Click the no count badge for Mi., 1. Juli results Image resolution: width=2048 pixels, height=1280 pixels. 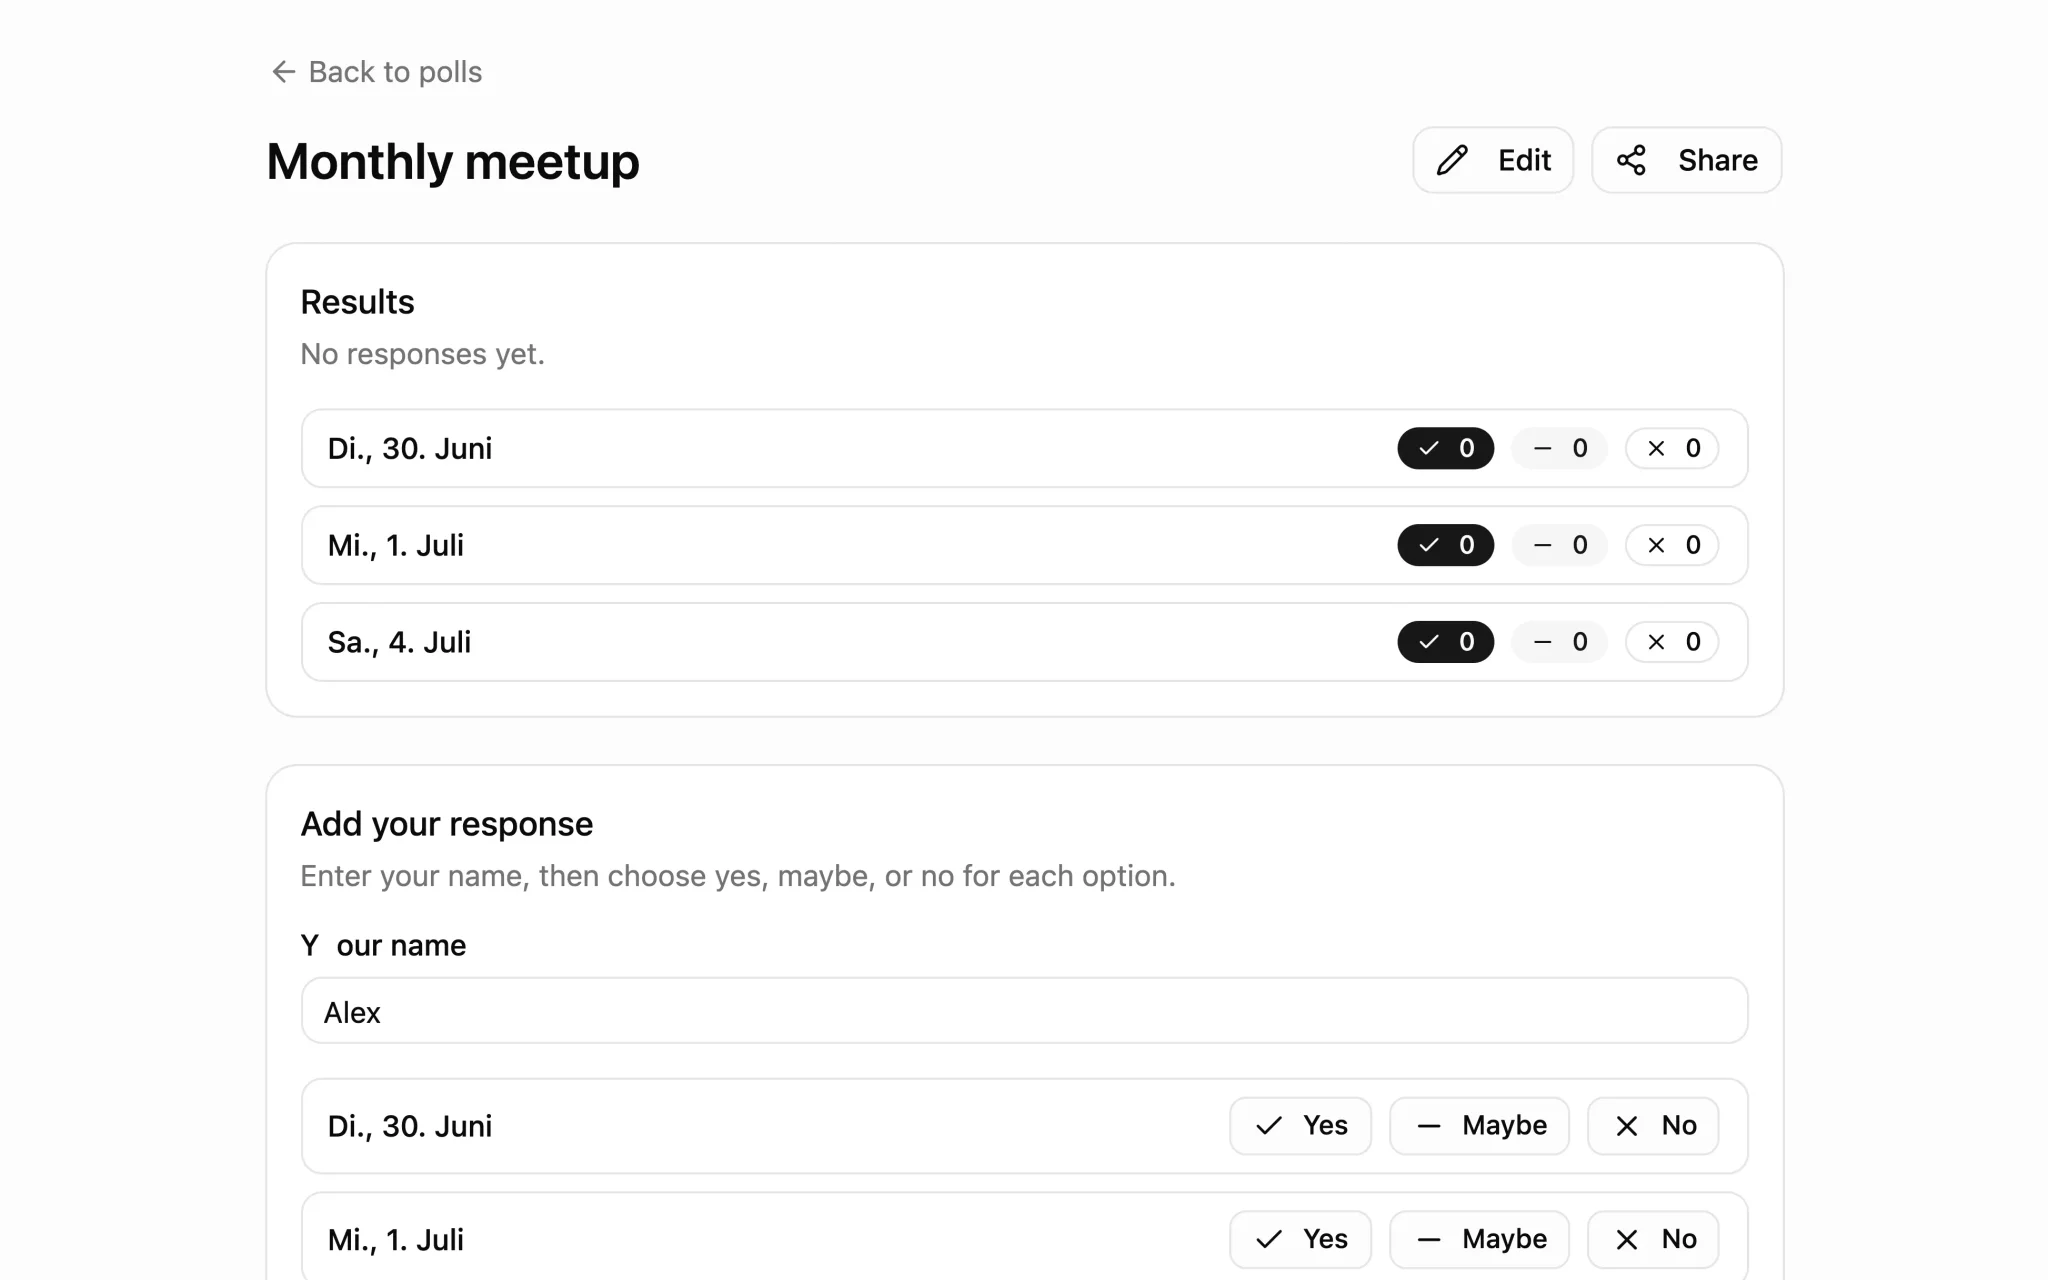point(1673,545)
